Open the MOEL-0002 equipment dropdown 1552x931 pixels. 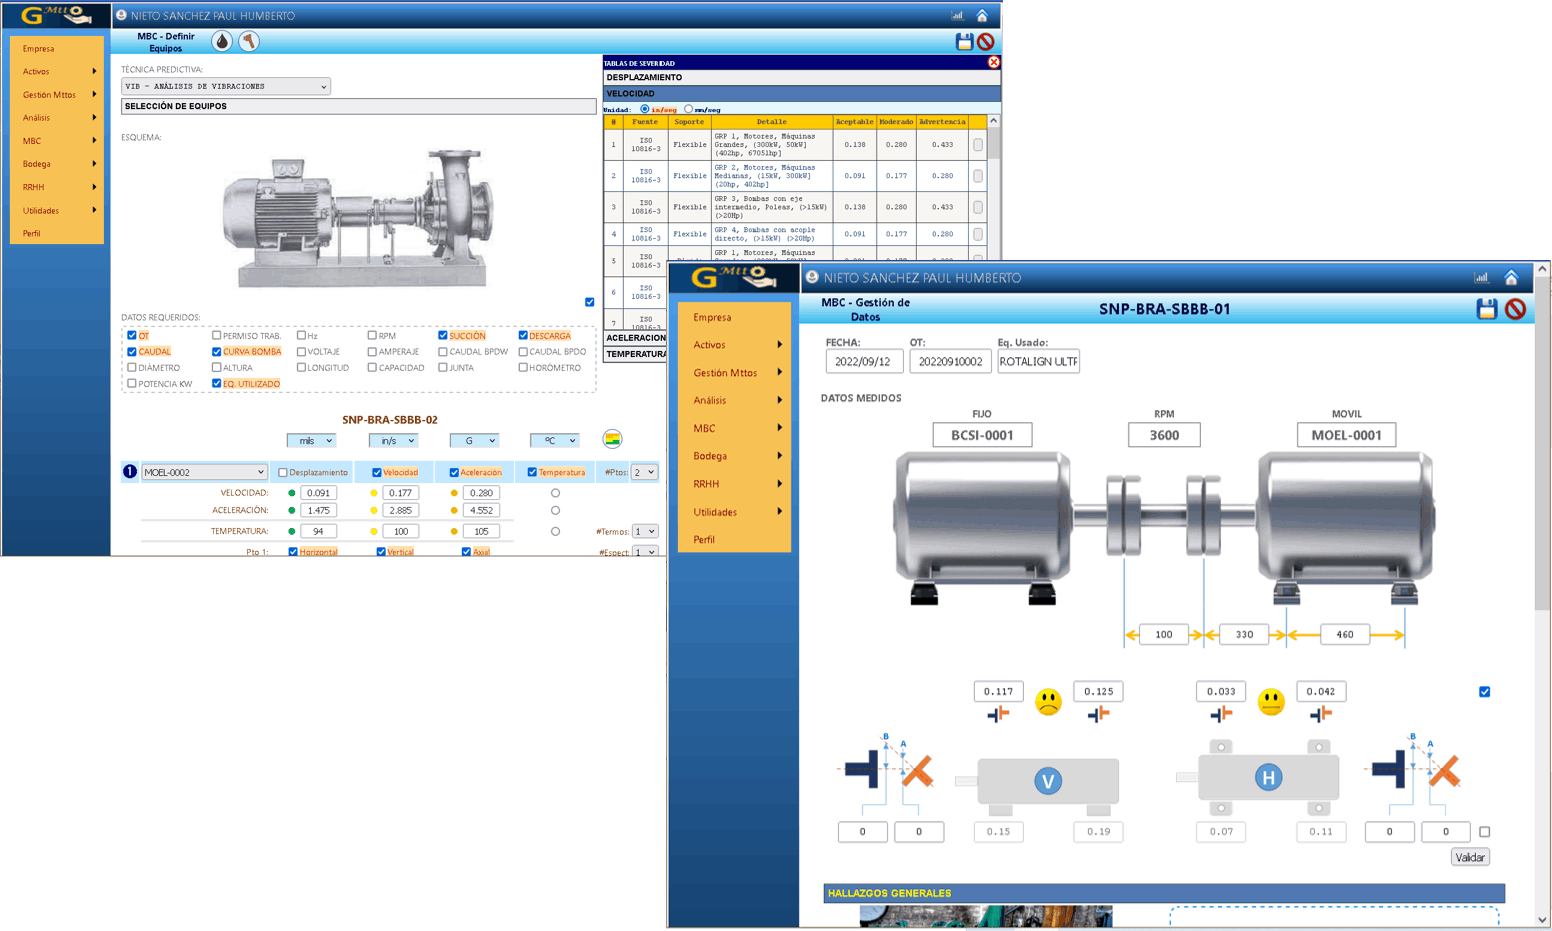pyautogui.click(x=204, y=472)
